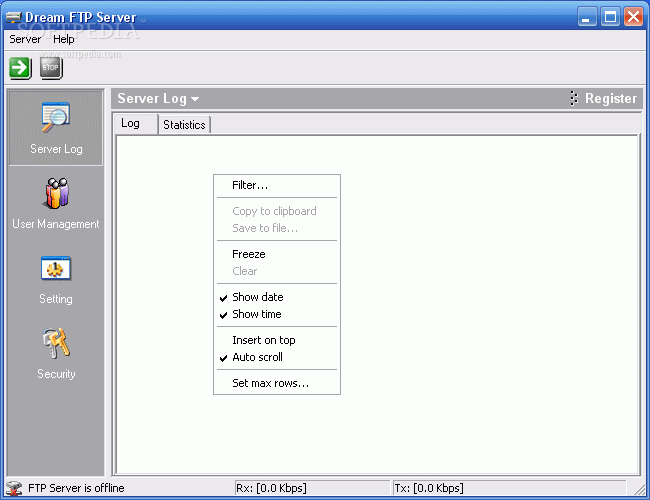Open the Server menu
Screen dimensions: 650x500
point(25,39)
